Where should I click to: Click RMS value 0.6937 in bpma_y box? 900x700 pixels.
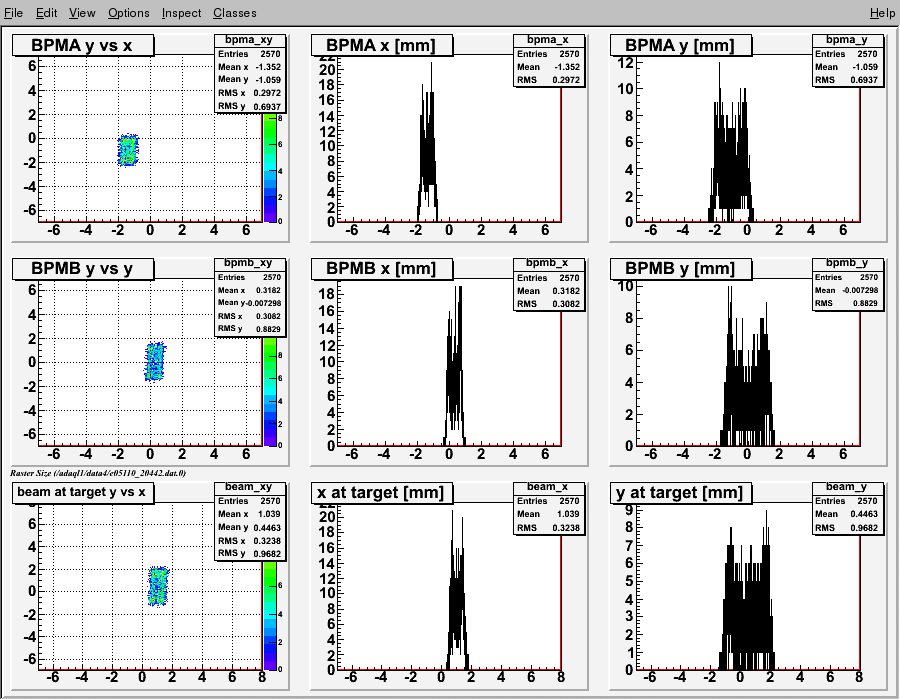864,80
